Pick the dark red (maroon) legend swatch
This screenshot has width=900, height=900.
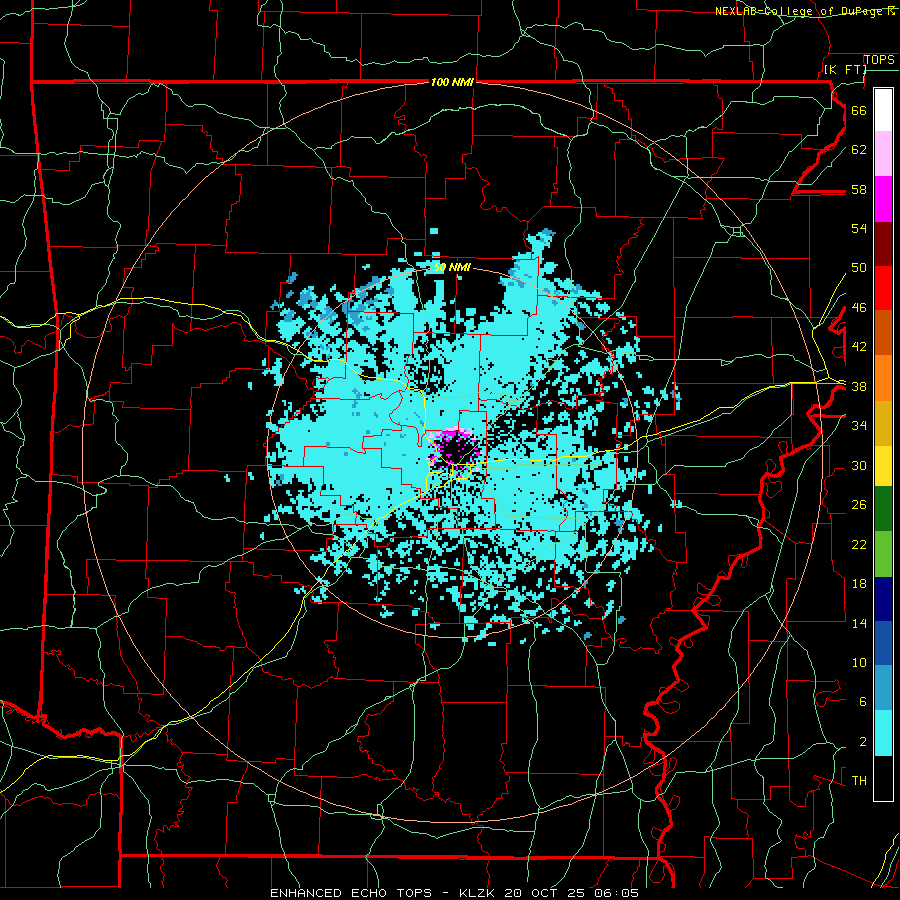[x=883, y=244]
